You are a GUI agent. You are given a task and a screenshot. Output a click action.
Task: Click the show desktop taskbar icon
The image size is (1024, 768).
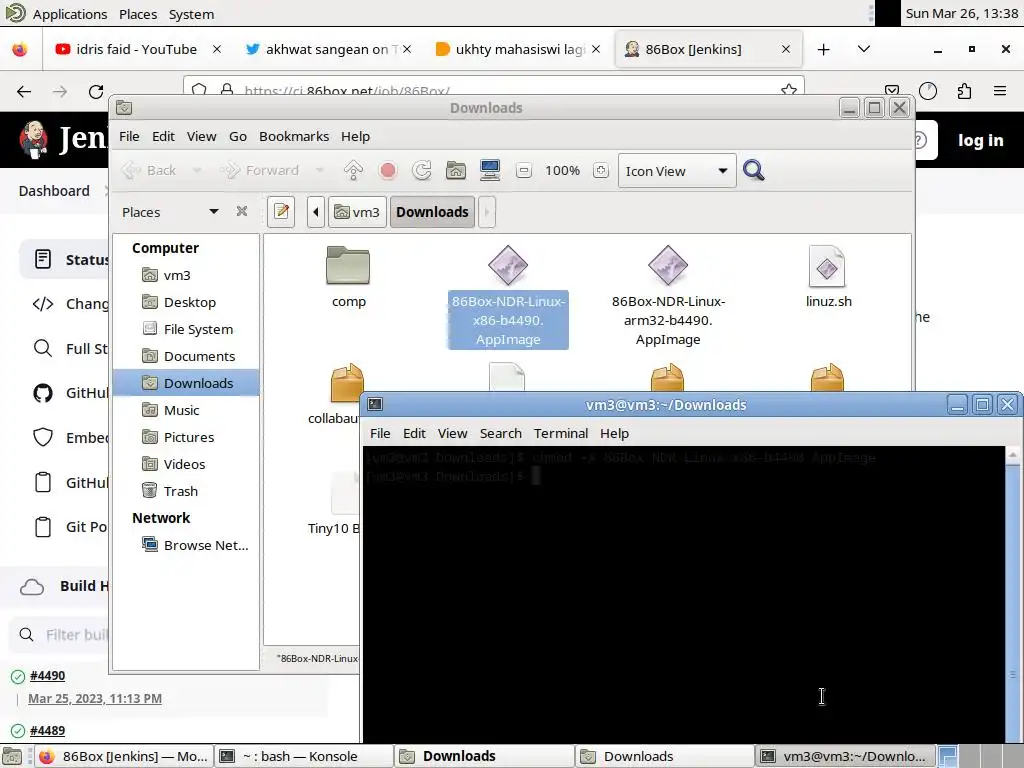(13, 756)
